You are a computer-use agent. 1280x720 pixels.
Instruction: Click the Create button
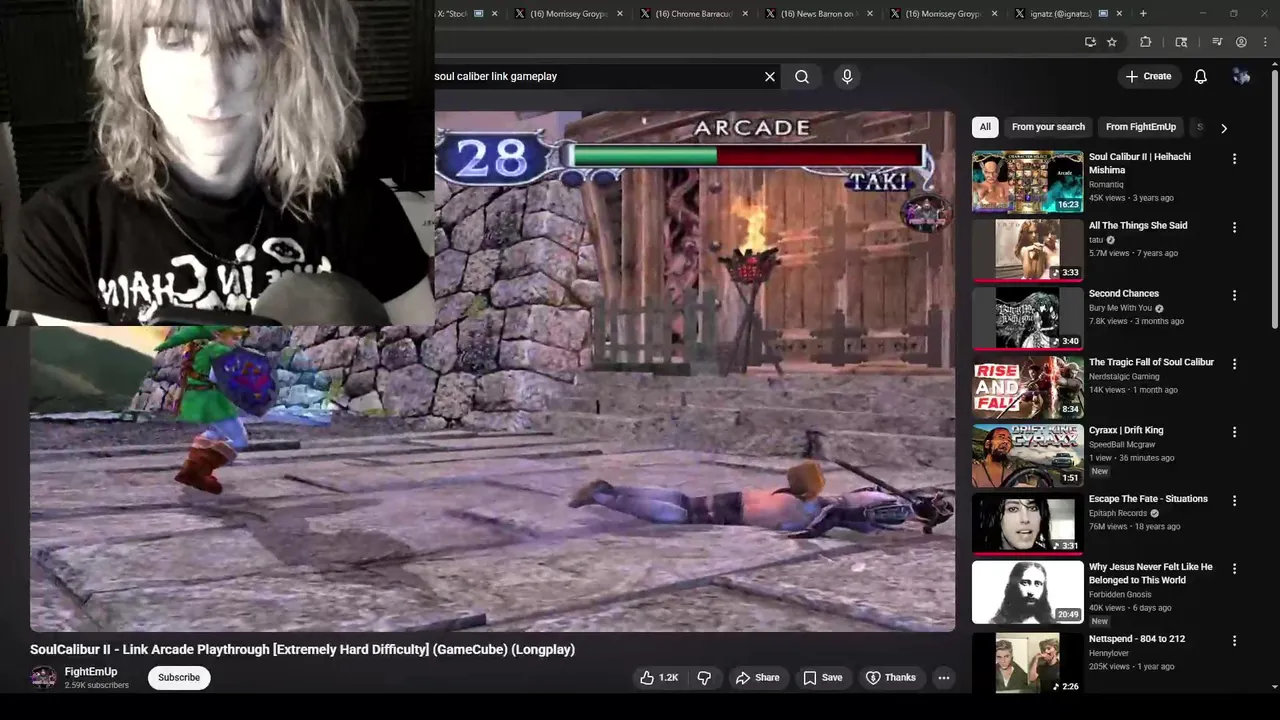point(1148,76)
